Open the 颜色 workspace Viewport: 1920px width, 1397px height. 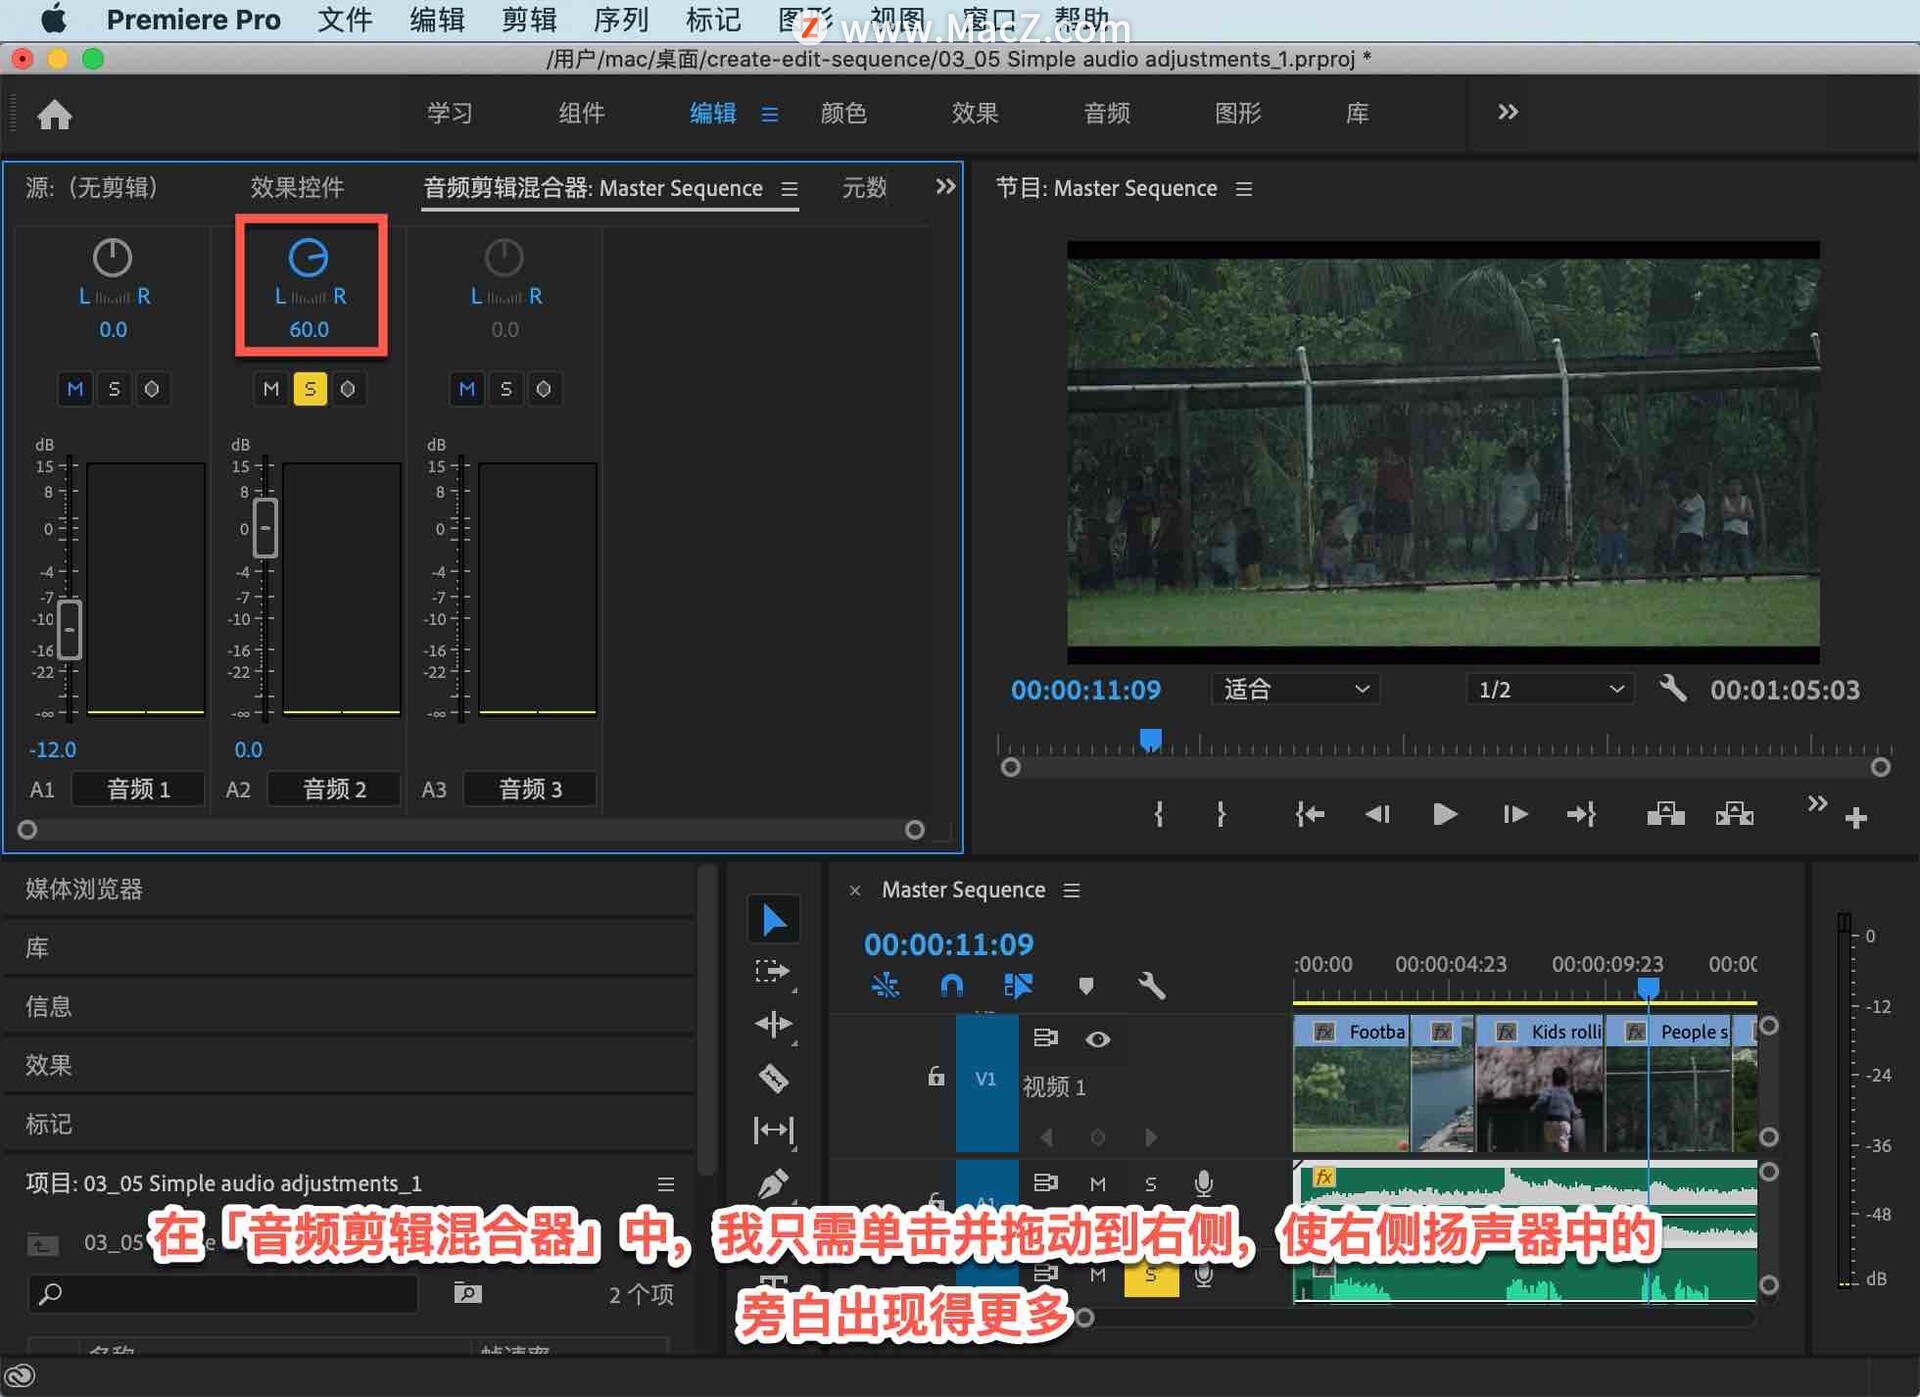[x=843, y=113]
